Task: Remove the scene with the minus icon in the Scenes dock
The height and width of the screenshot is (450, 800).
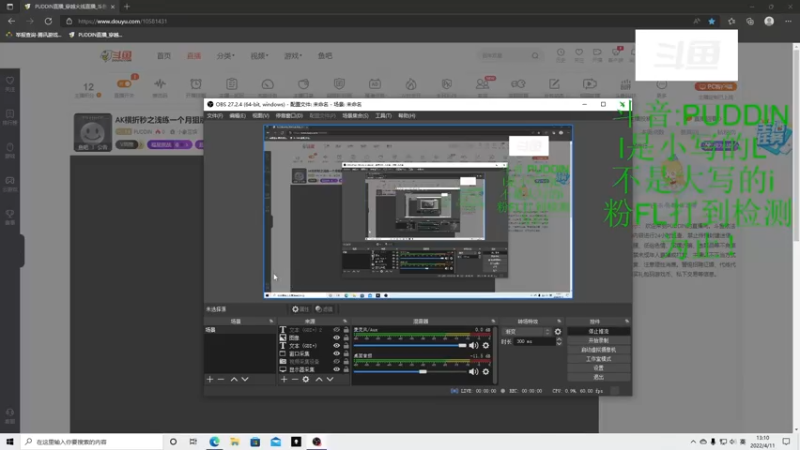Action: point(221,380)
